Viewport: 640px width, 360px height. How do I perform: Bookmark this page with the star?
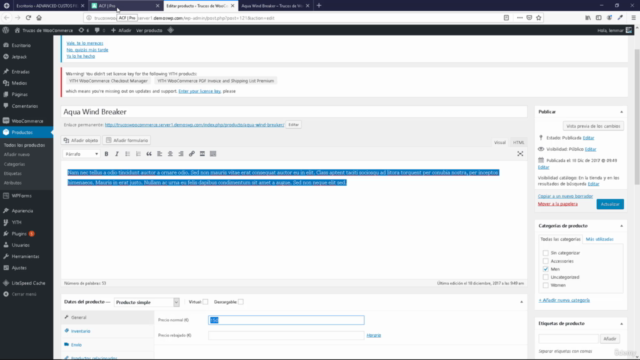(539, 18)
